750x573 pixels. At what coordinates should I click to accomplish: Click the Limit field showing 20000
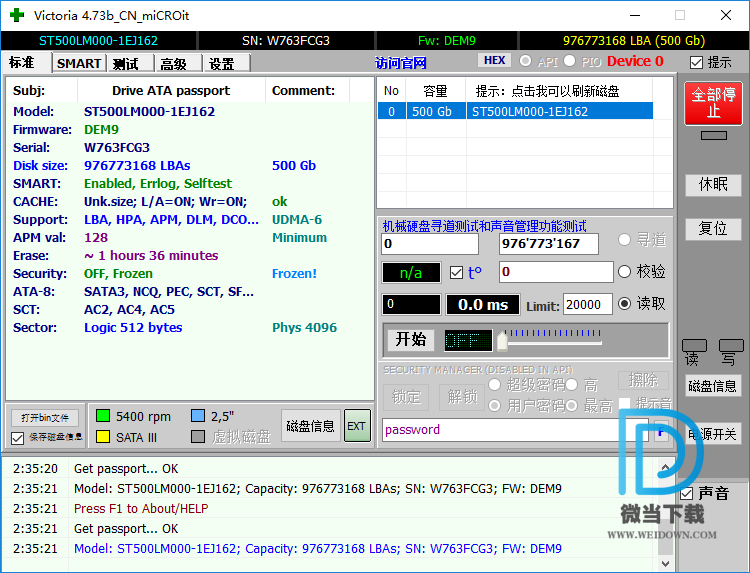(587, 305)
